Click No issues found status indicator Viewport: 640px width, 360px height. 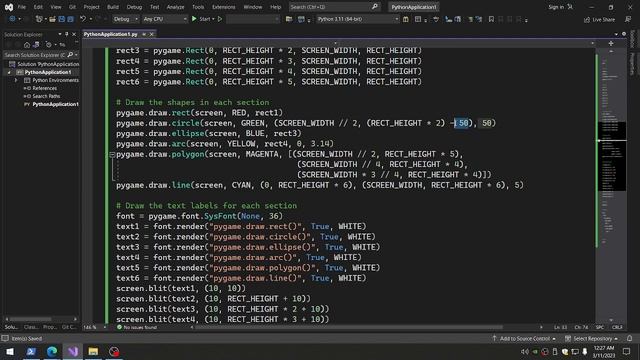pos(137,327)
